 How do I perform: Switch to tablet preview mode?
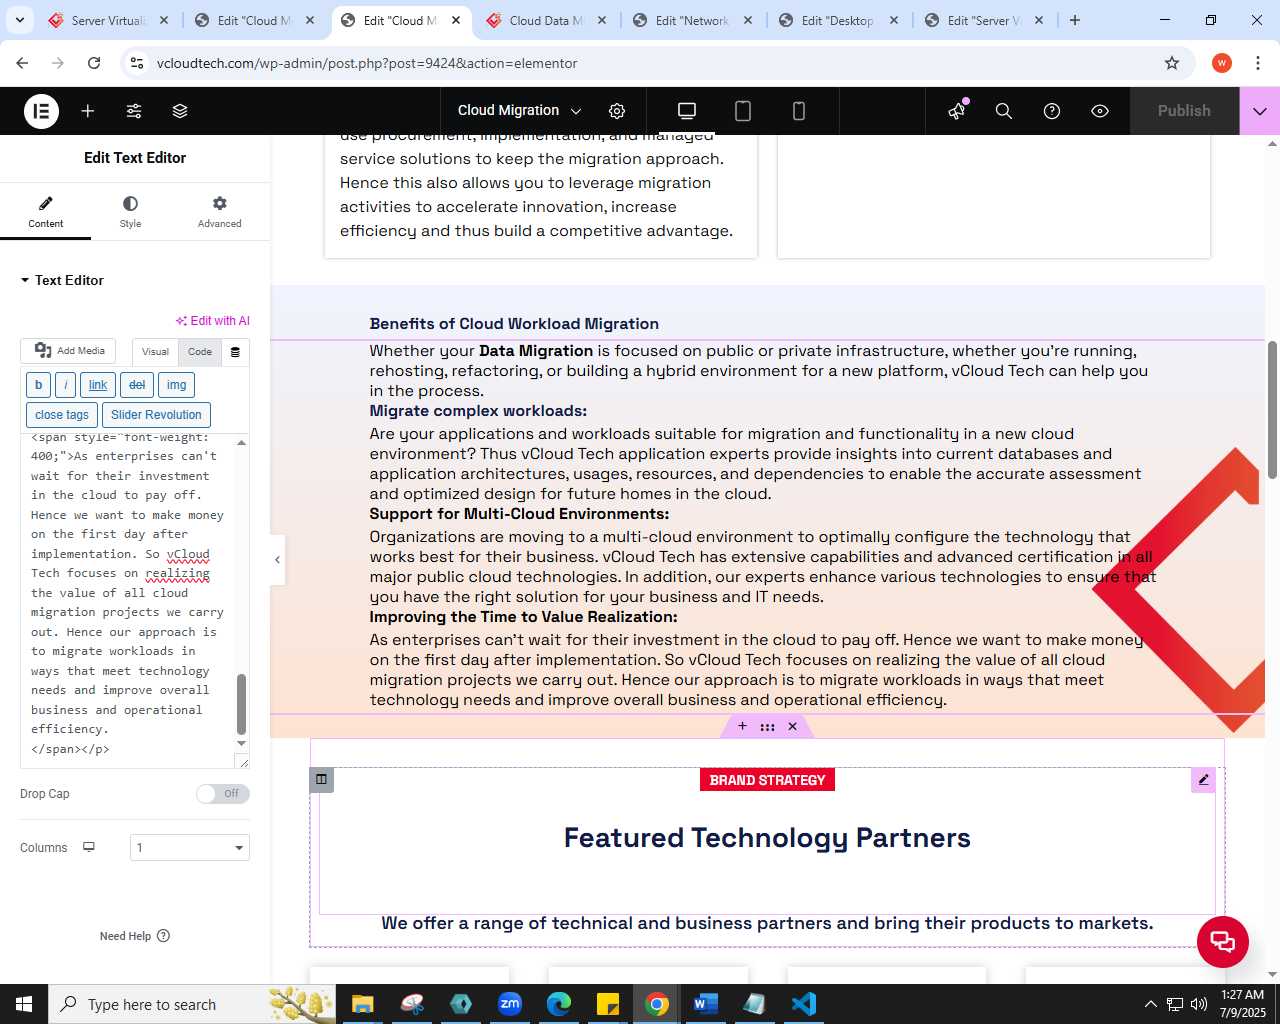tap(743, 111)
